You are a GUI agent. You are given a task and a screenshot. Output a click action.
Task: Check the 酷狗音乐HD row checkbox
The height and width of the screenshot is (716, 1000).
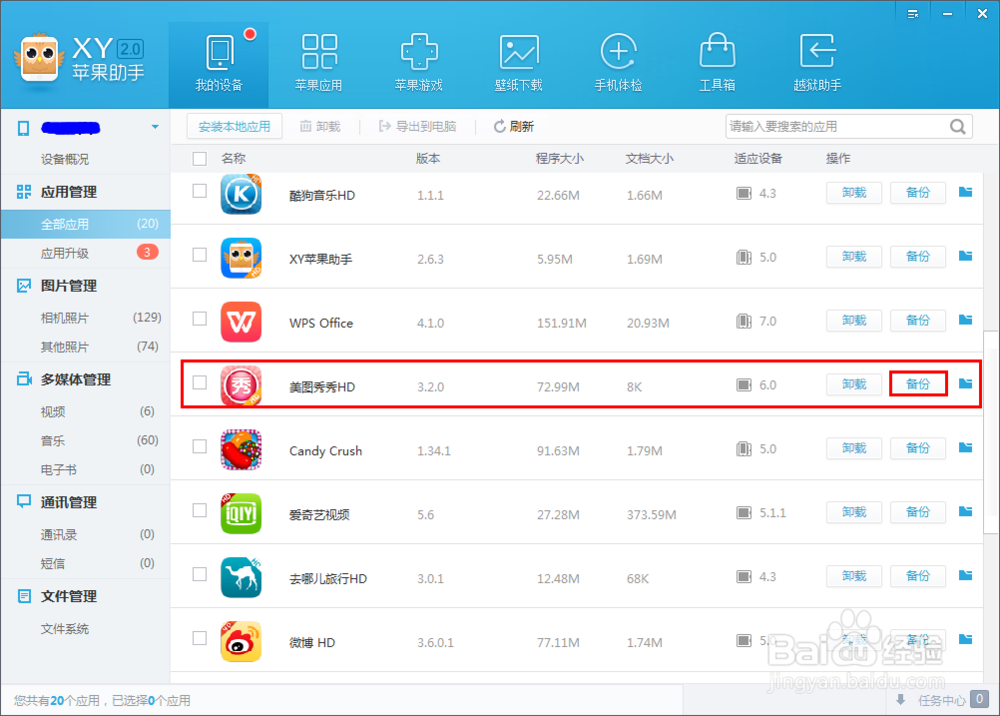(200, 191)
